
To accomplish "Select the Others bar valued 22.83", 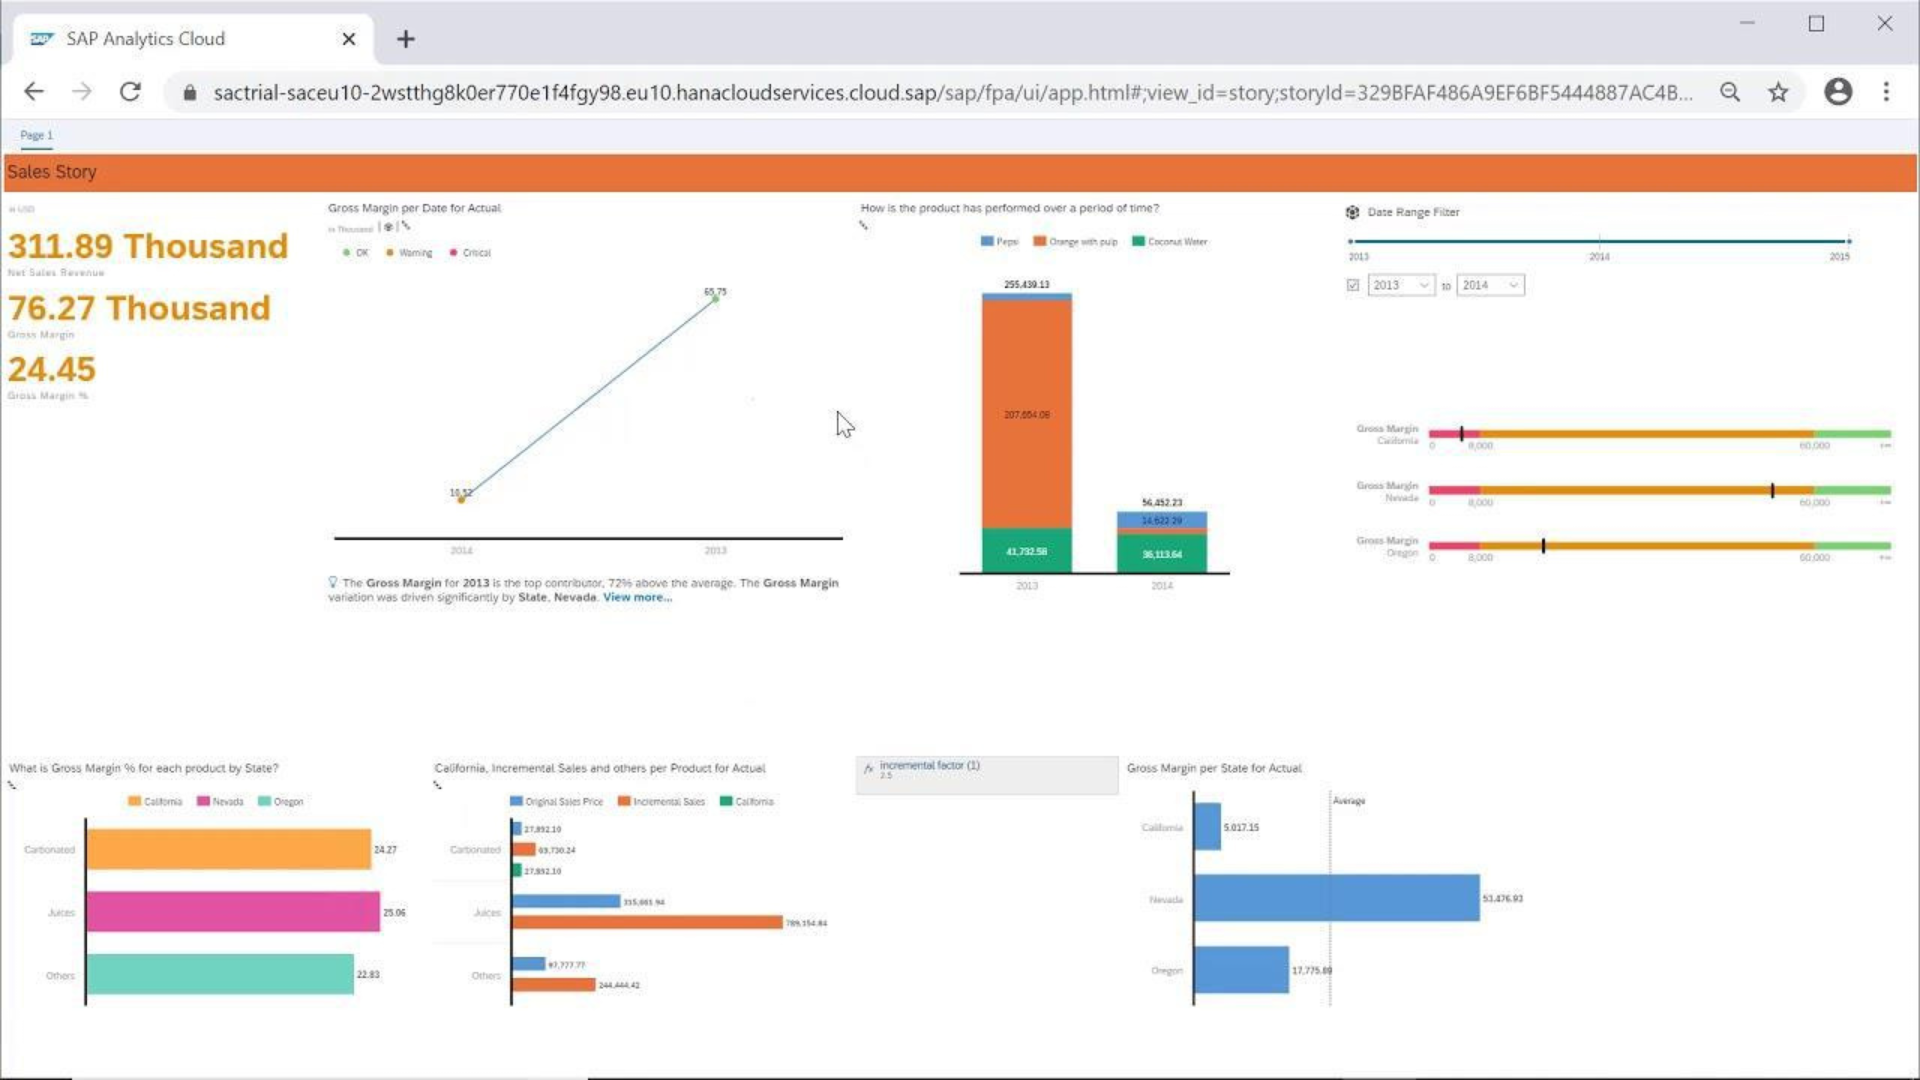I will [x=220, y=974].
